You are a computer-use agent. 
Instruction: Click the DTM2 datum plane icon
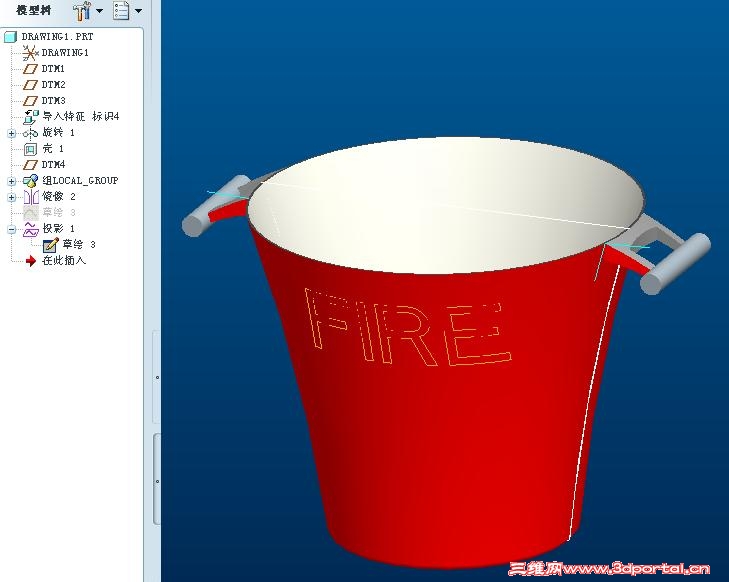(31, 85)
